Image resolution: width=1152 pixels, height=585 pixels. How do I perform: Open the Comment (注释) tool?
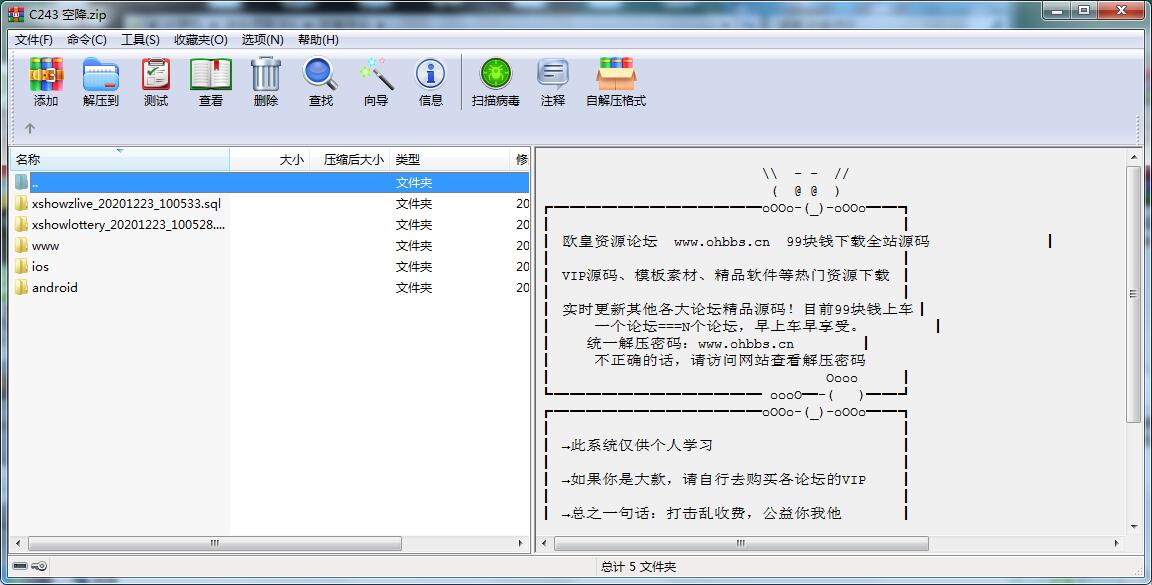(552, 82)
